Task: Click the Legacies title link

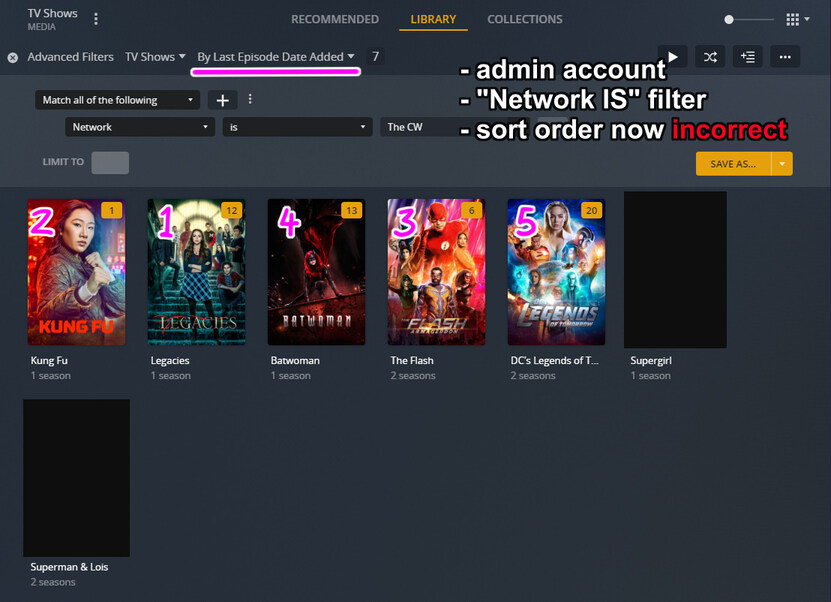Action: pyautogui.click(x=170, y=360)
